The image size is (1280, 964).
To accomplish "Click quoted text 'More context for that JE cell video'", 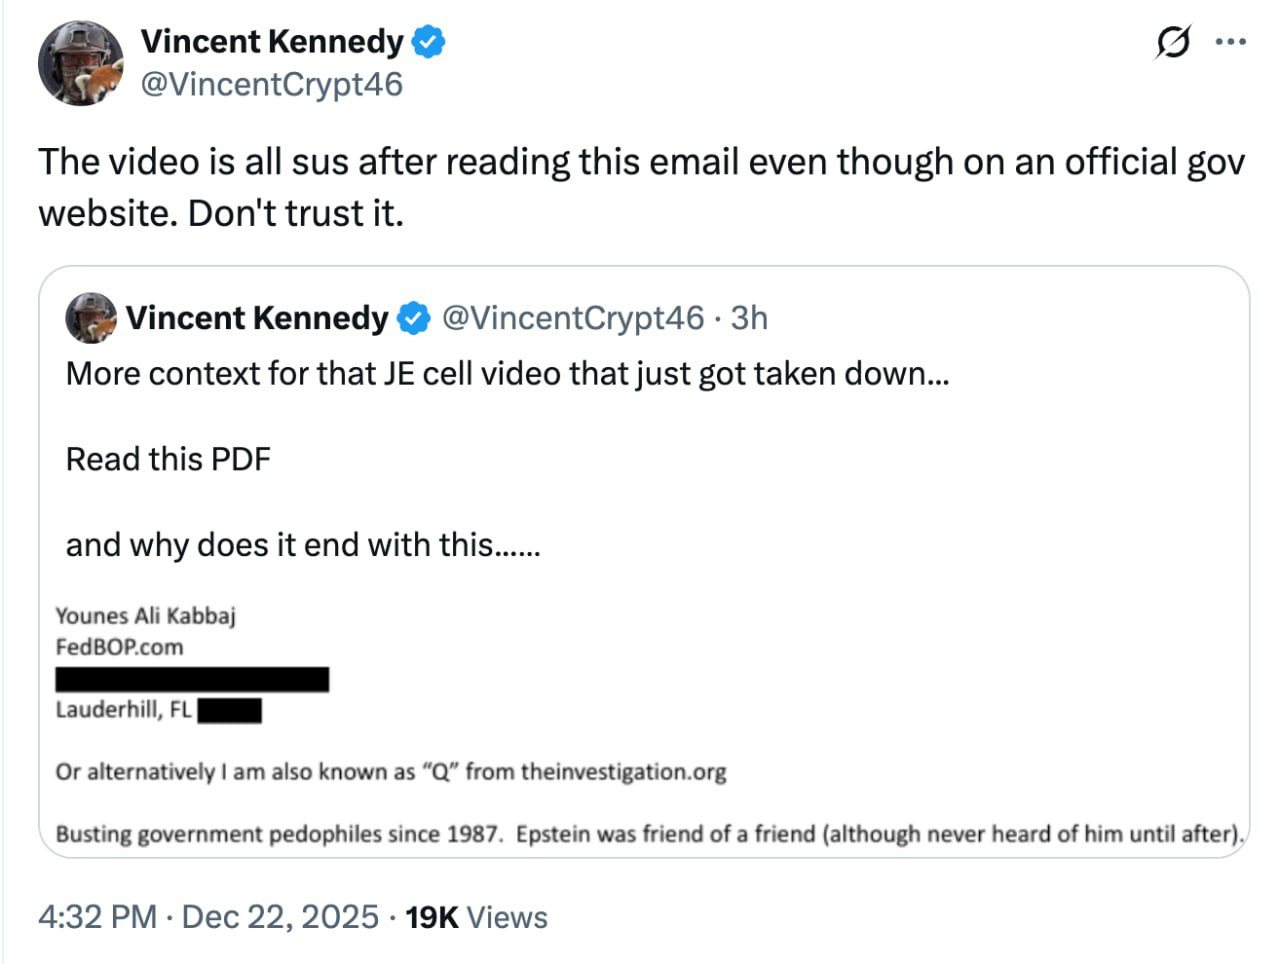I will pos(506,374).
